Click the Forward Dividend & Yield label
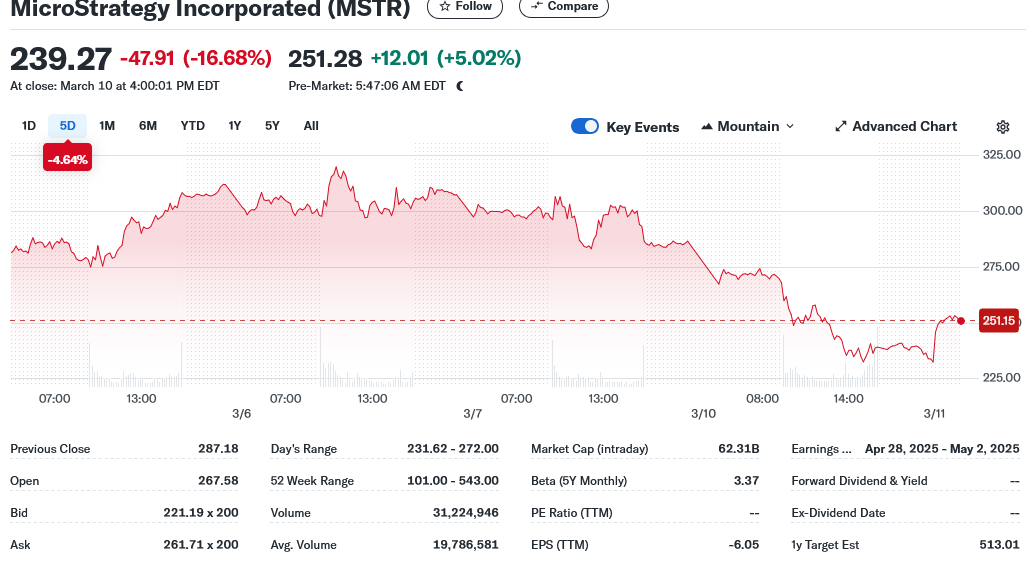Viewport: 1032px width, 566px height. (x=859, y=481)
